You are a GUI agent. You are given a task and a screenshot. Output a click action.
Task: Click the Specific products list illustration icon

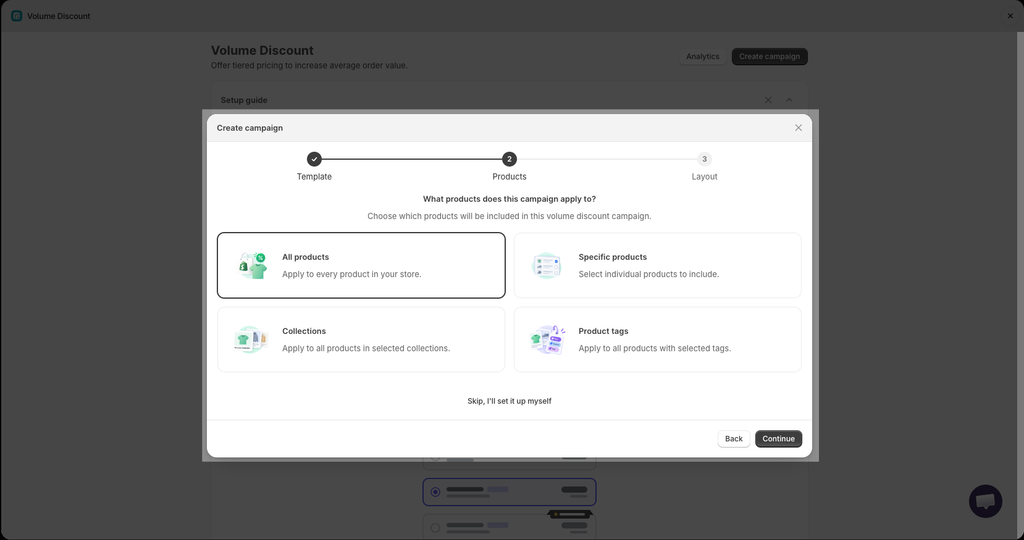[547, 265]
